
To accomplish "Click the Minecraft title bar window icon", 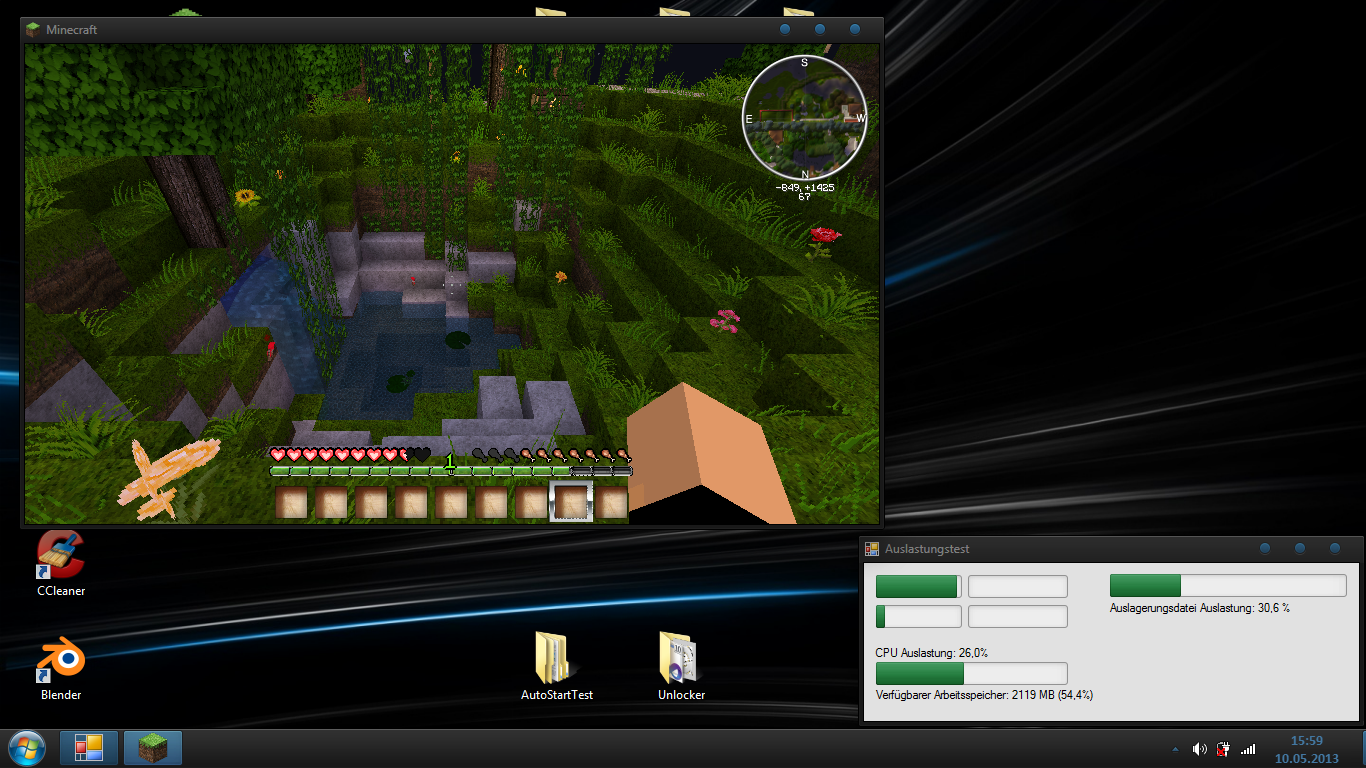I will coord(33,30).
